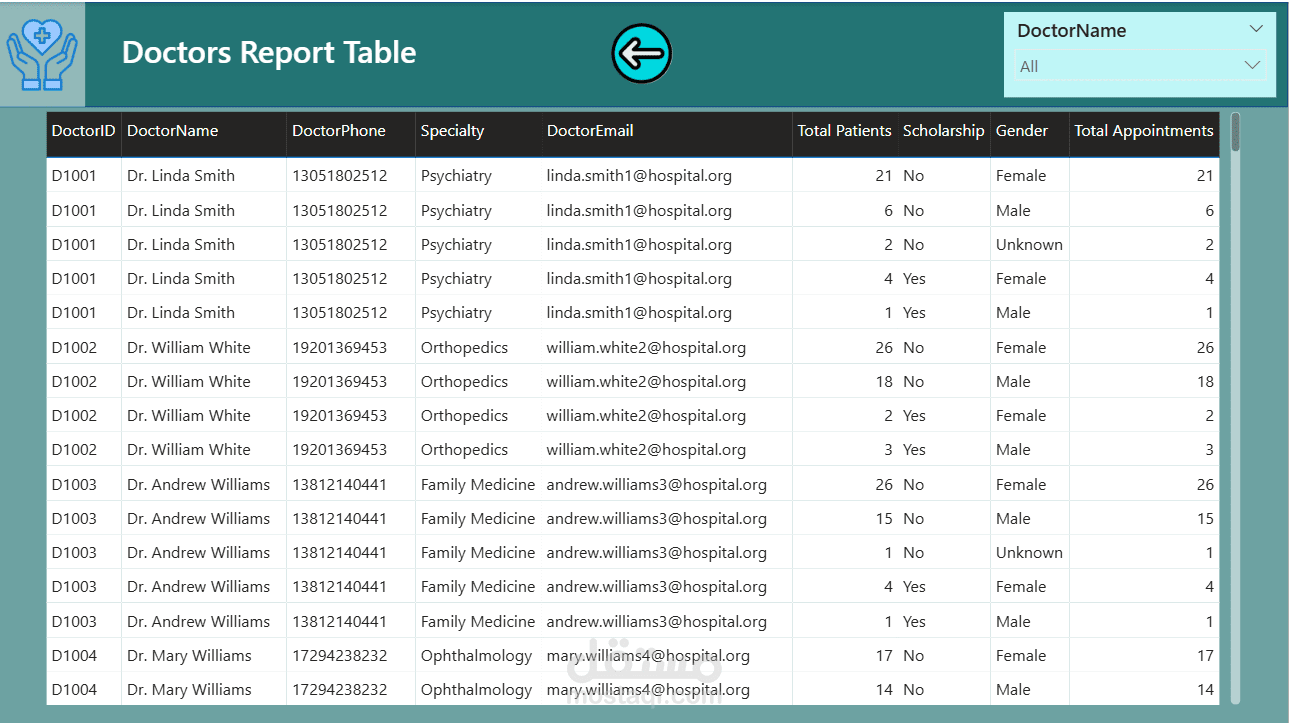This screenshot has height=723, width=1289.
Task: Select Ophthalmology in Mary Williams 14-patient row
Action: (476, 690)
